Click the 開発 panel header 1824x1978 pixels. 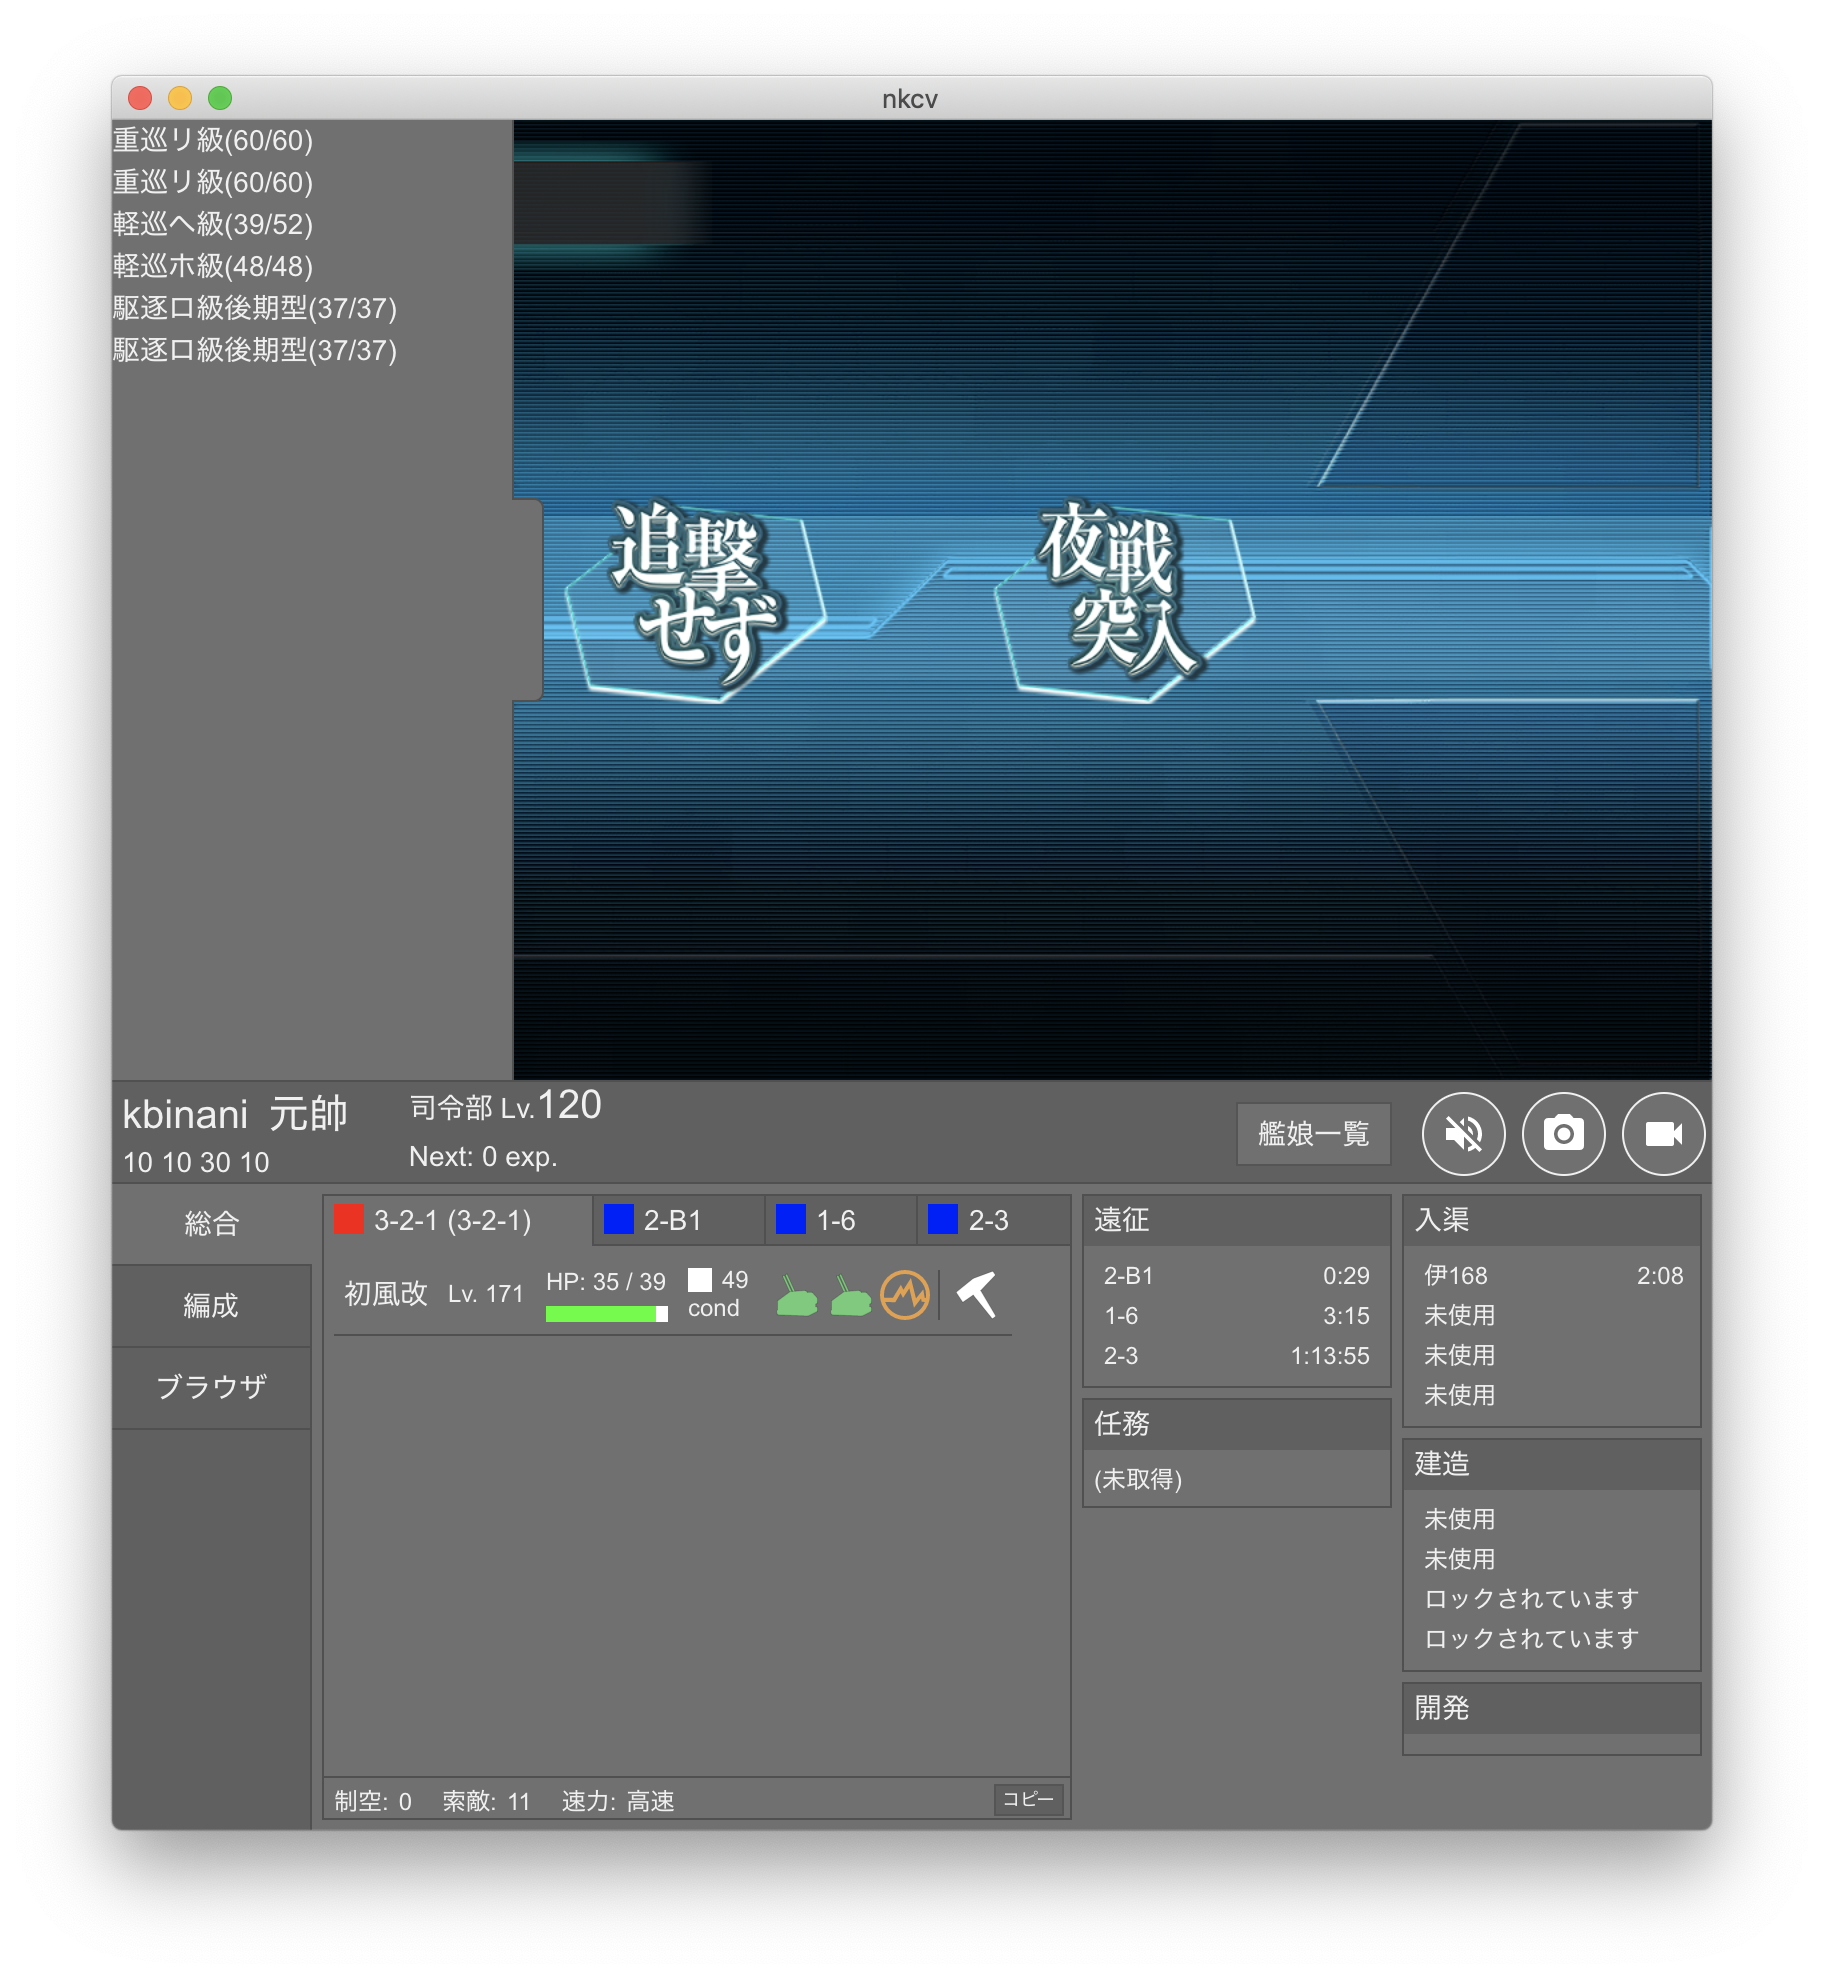pos(1551,1708)
